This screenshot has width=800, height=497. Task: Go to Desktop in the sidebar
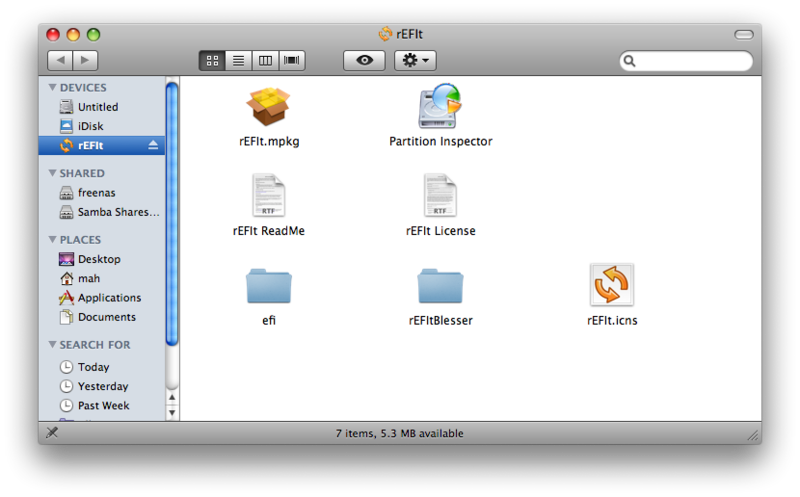tap(102, 259)
